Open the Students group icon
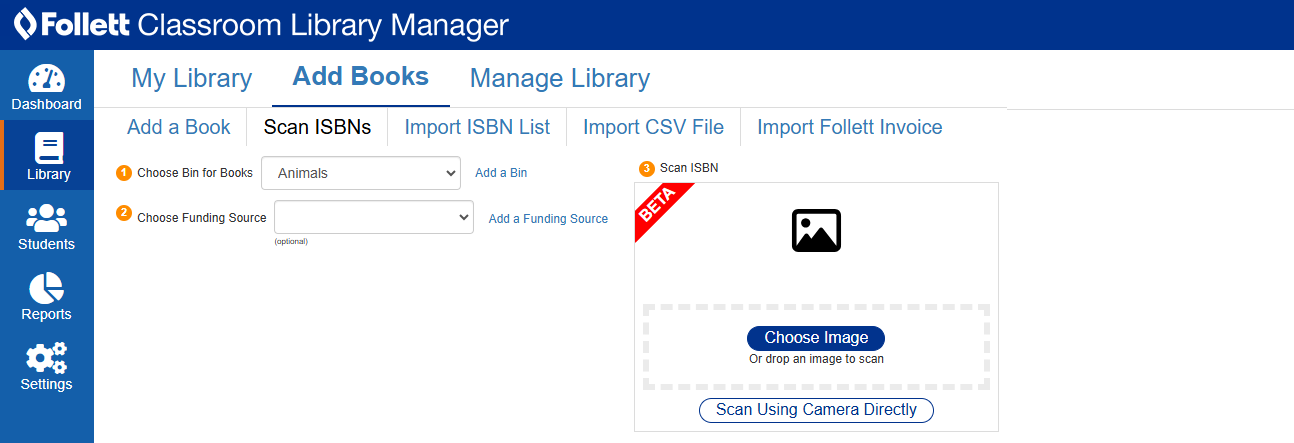This screenshot has height=443, width=1294. [x=46, y=218]
